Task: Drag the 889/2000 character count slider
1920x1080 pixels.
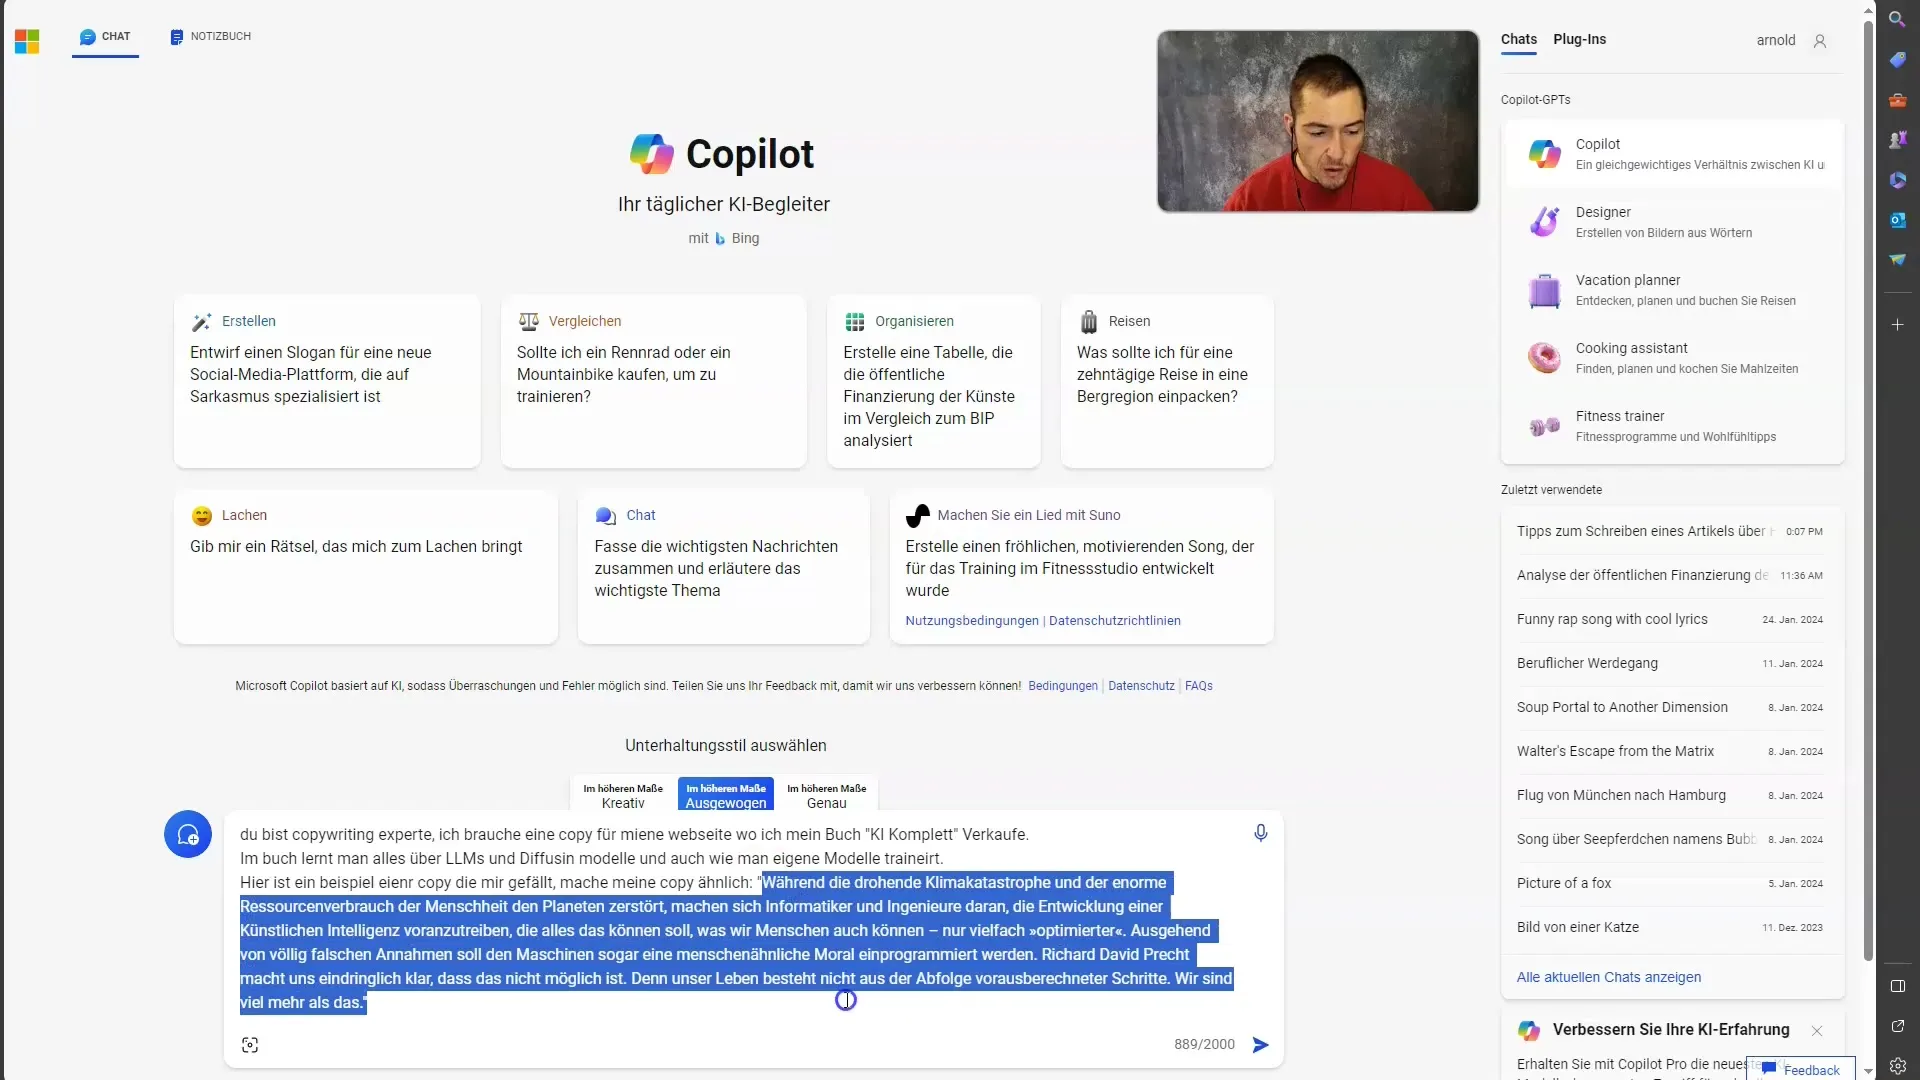Action: pyautogui.click(x=1200, y=1044)
